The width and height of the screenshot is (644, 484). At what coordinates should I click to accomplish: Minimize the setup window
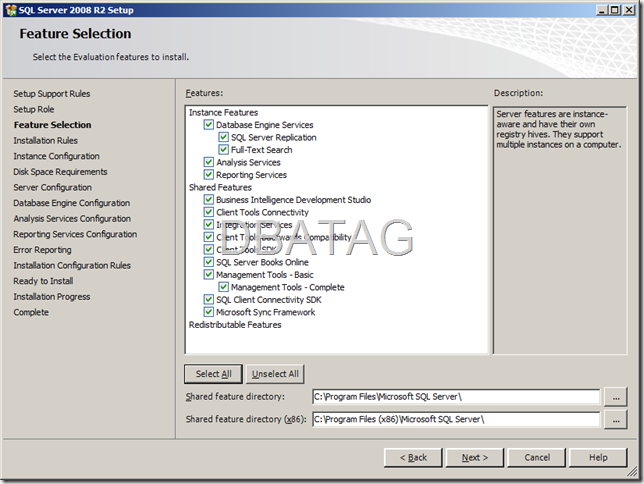602,10
